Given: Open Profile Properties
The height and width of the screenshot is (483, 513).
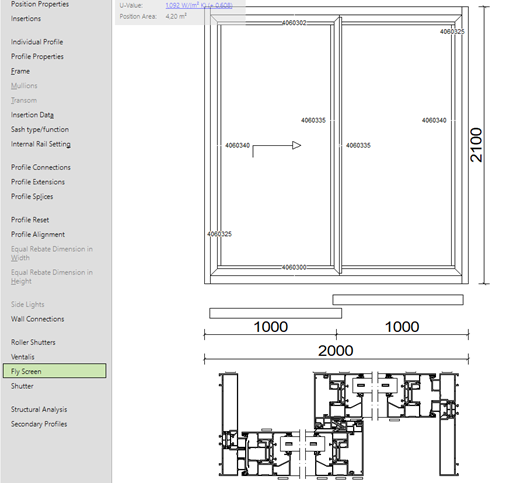Looking at the screenshot, I should 37,57.
